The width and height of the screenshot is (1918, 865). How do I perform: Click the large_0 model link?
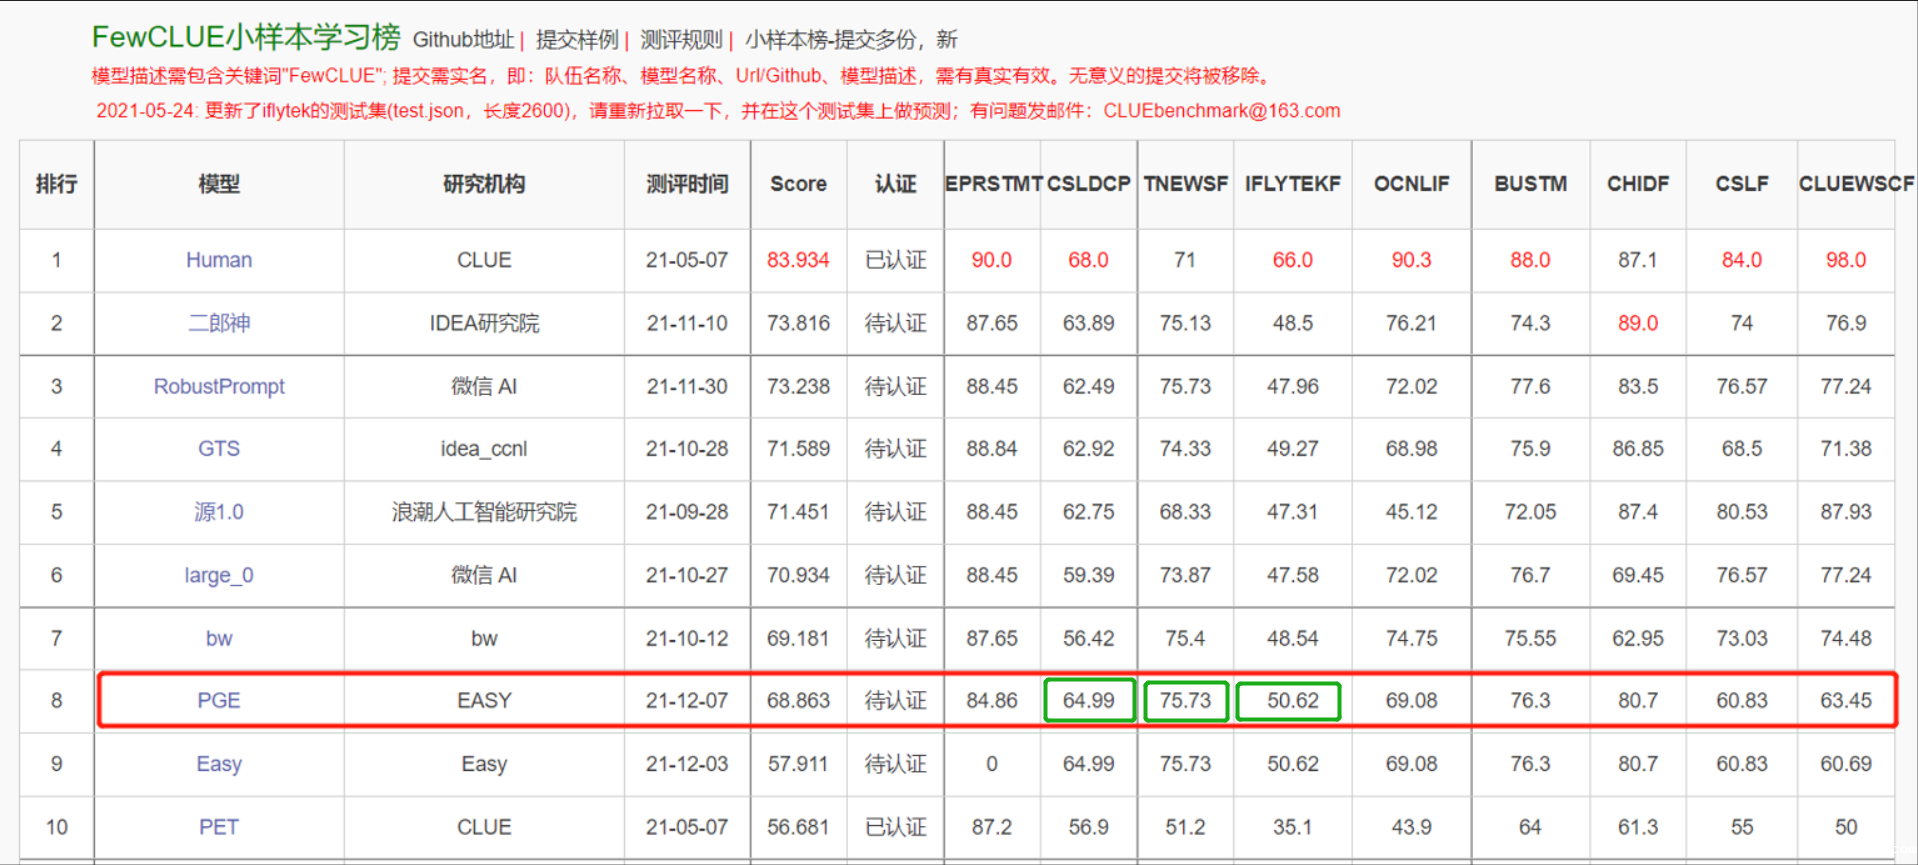[x=218, y=575]
